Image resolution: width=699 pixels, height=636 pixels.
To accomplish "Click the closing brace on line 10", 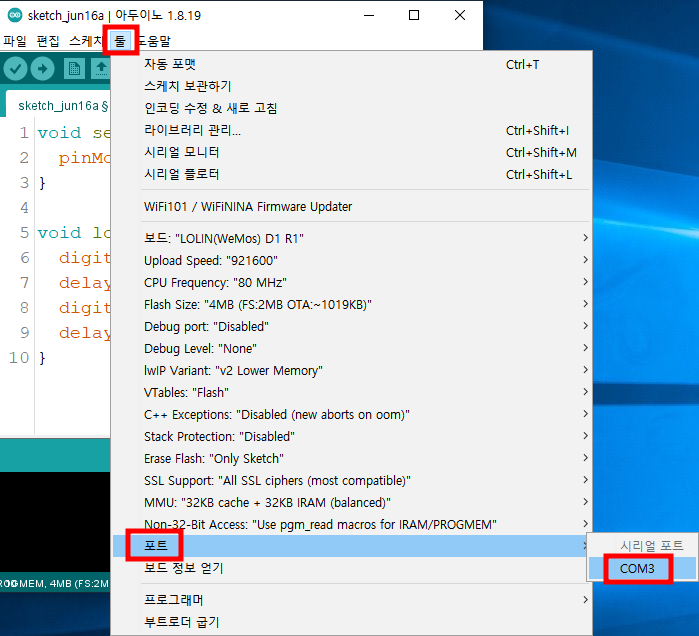I will (x=42, y=358).
